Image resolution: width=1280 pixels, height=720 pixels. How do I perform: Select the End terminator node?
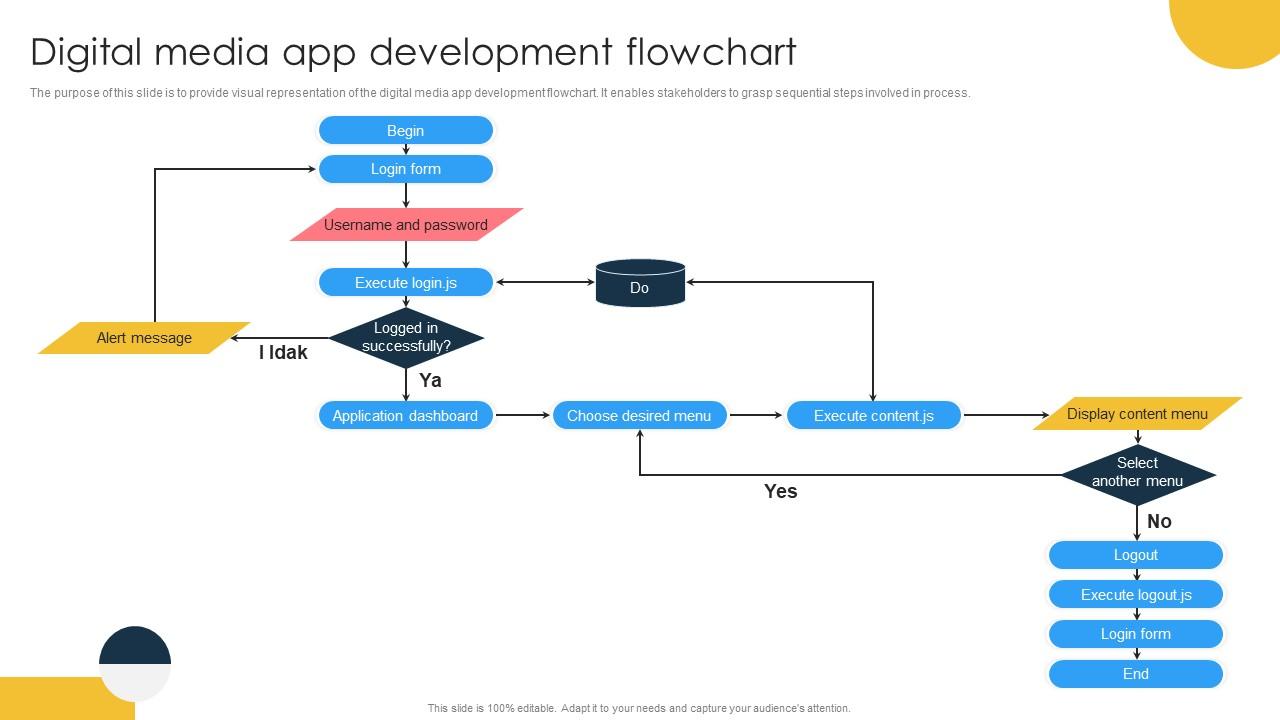click(x=1136, y=674)
